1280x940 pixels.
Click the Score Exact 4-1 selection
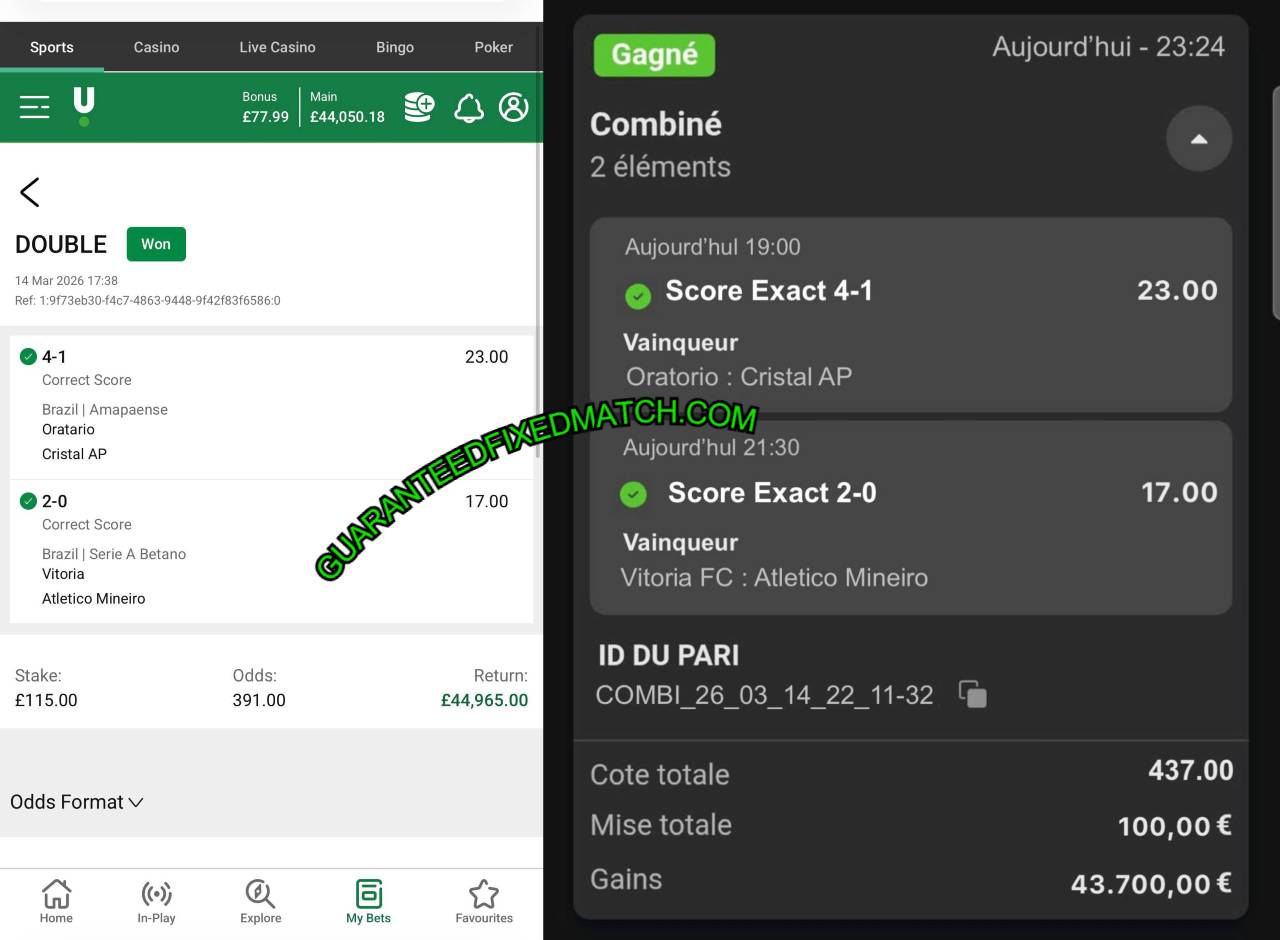click(769, 291)
